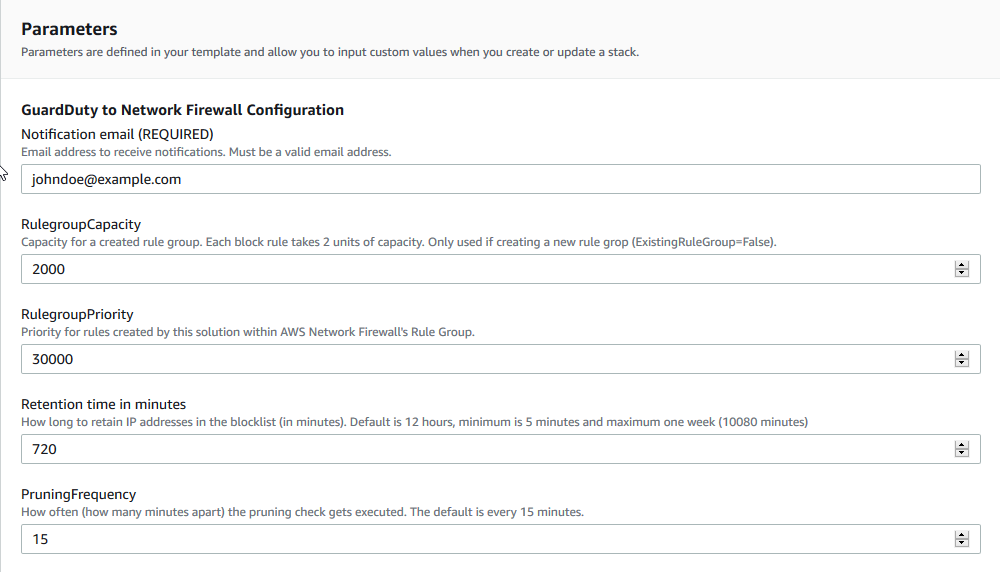Click the description 'How long to retain IP addresses'
The image size is (1000, 572).
tap(415, 422)
